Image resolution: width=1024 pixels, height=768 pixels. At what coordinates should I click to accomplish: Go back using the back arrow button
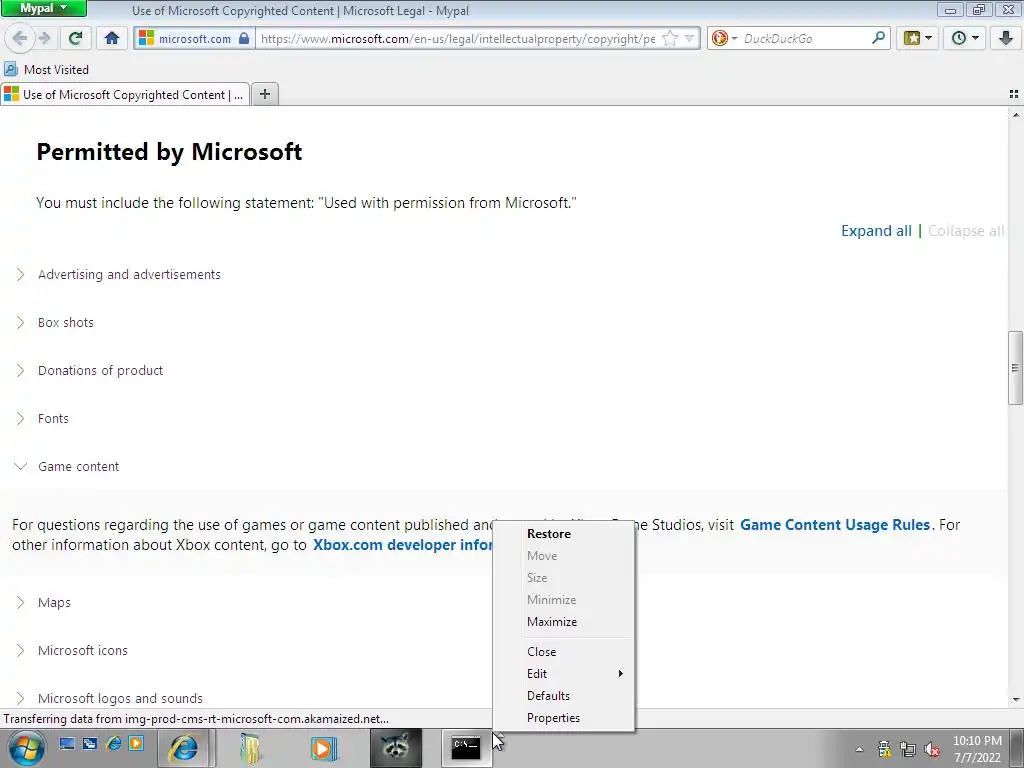[20, 39]
